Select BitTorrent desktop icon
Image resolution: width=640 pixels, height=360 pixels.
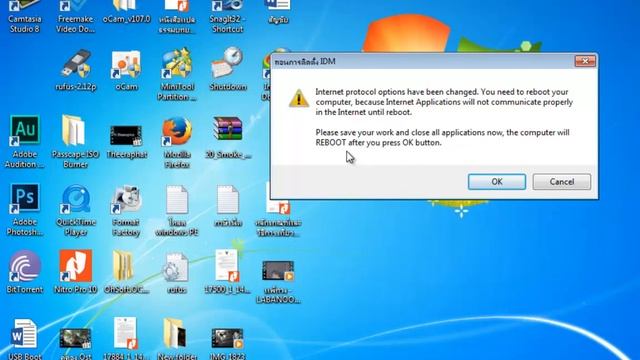24,272
